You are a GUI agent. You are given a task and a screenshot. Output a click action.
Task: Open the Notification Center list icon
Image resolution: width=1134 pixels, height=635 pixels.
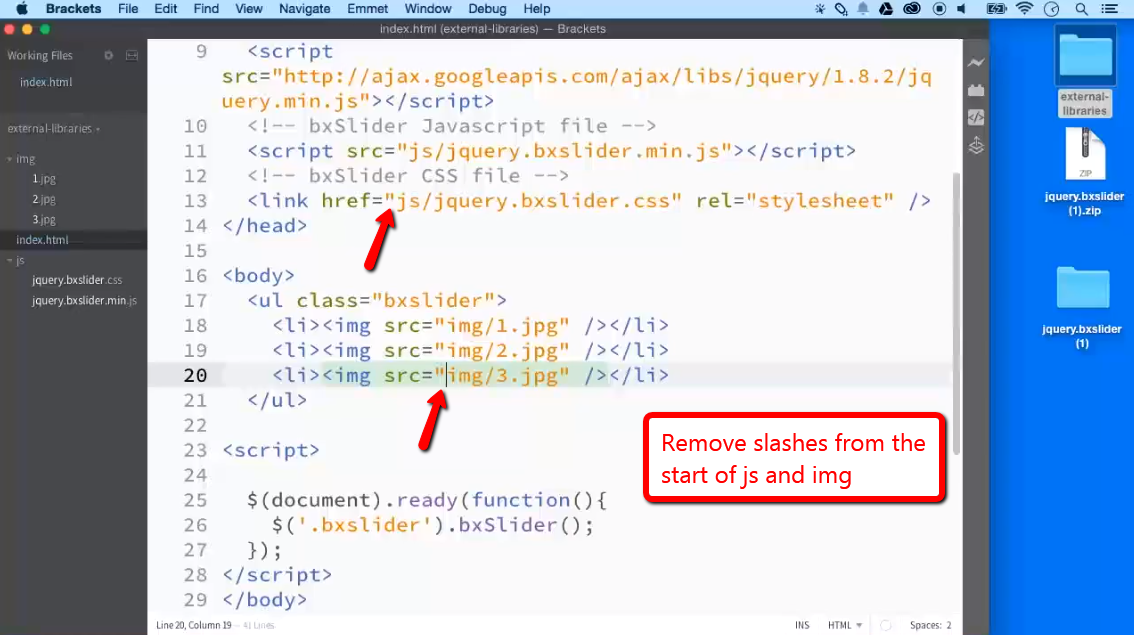(x=1109, y=9)
